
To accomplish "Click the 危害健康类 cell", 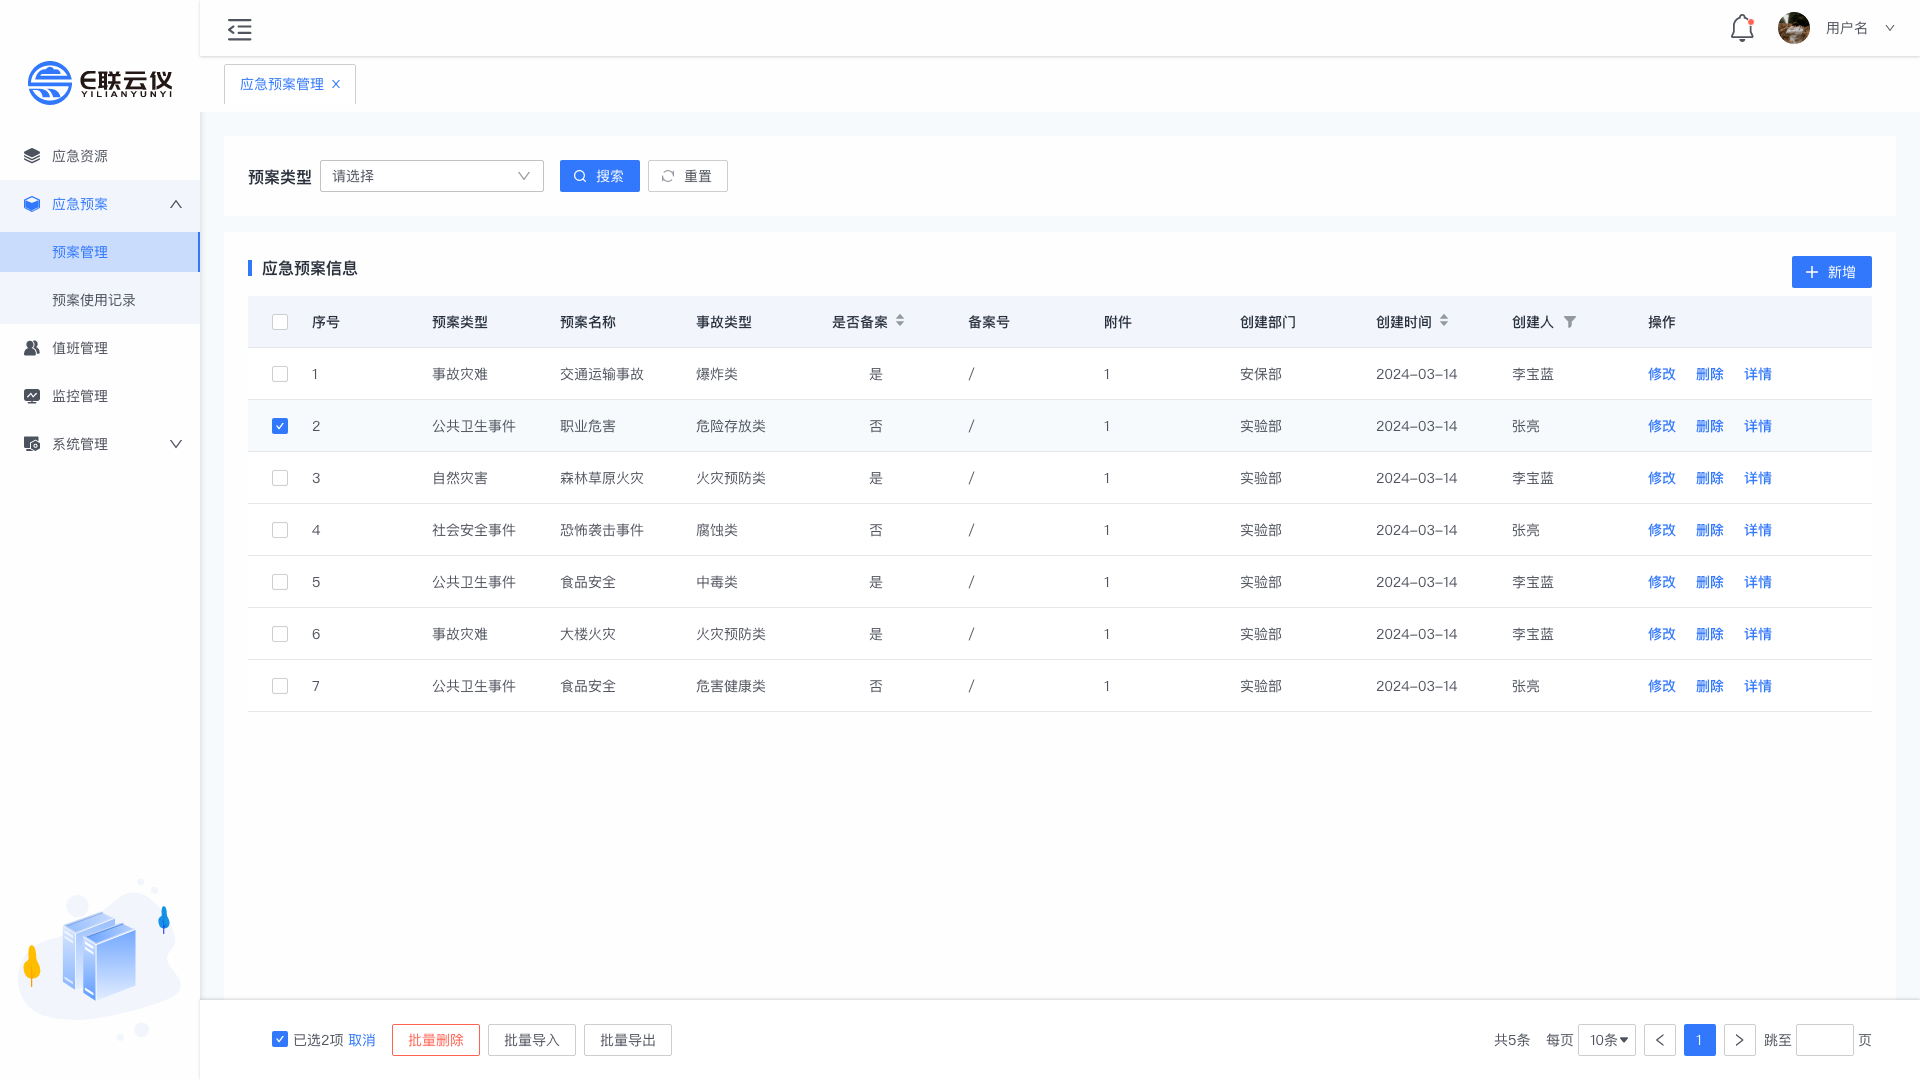I will pyautogui.click(x=731, y=686).
